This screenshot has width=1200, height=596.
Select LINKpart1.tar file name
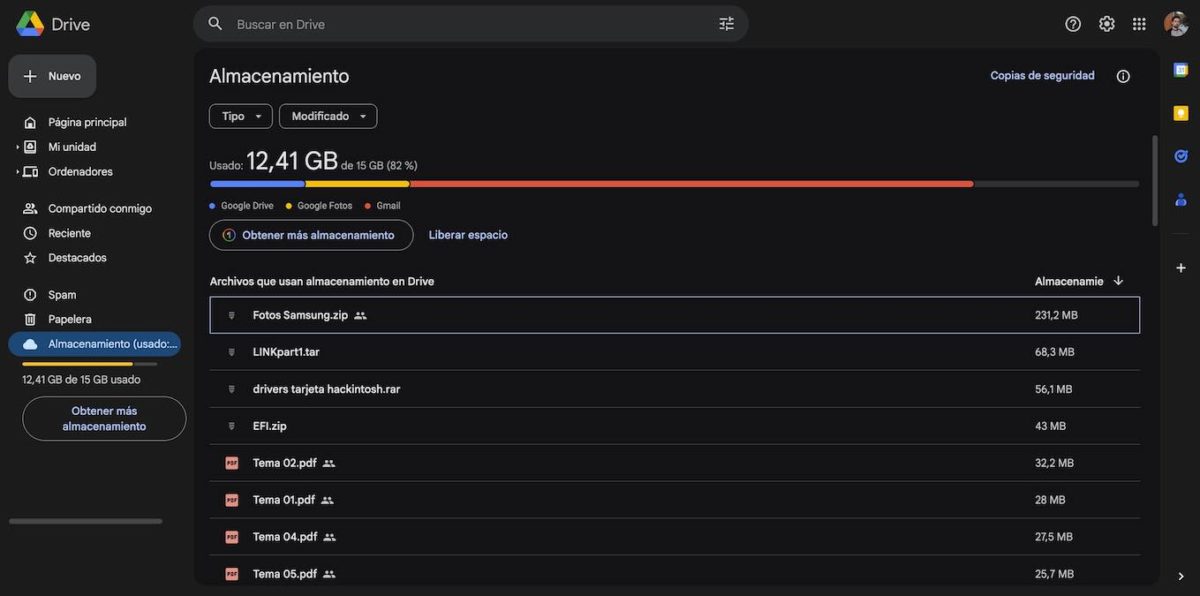click(x=286, y=352)
